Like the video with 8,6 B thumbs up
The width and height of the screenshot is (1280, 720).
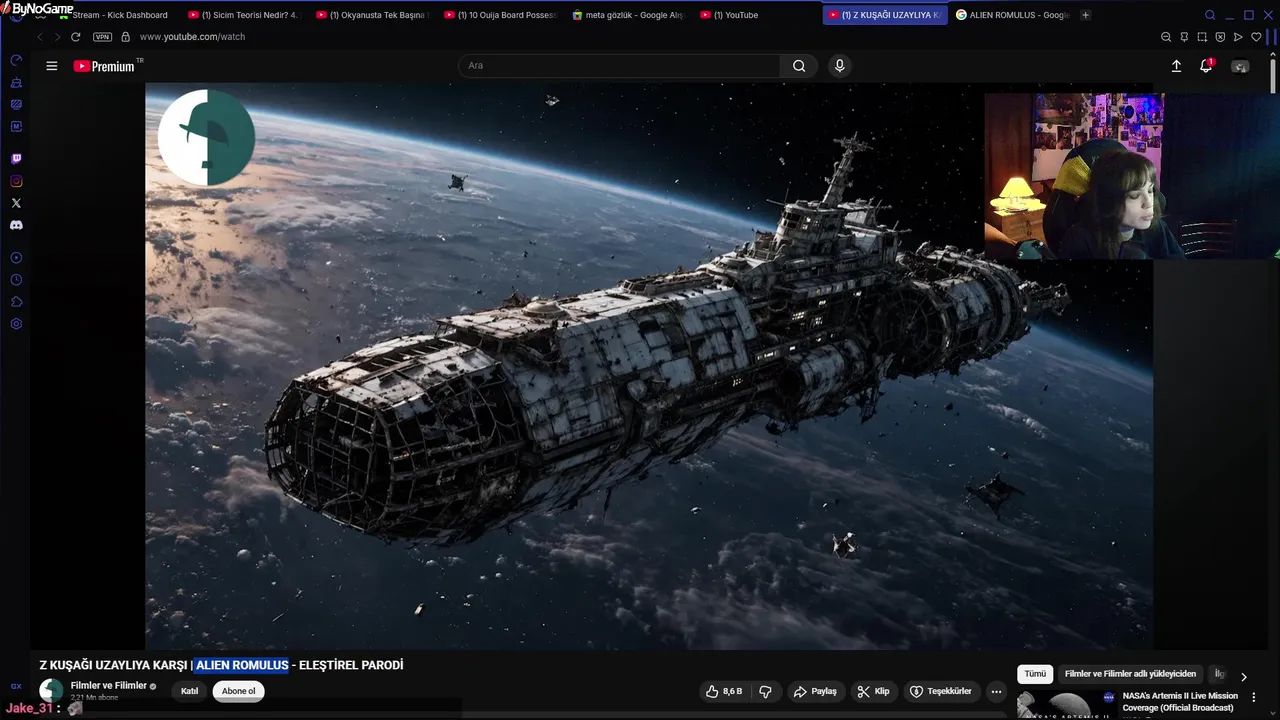tap(724, 691)
